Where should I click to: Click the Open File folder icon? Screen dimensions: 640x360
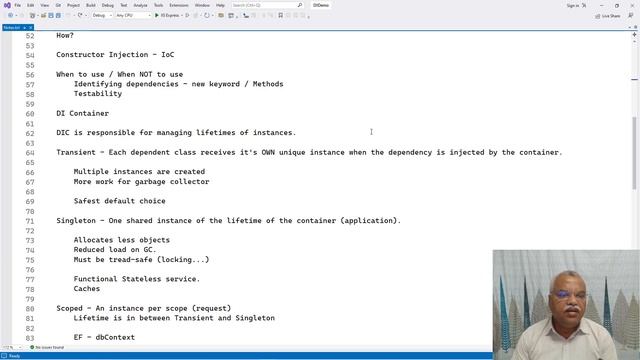click(x=43, y=15)
